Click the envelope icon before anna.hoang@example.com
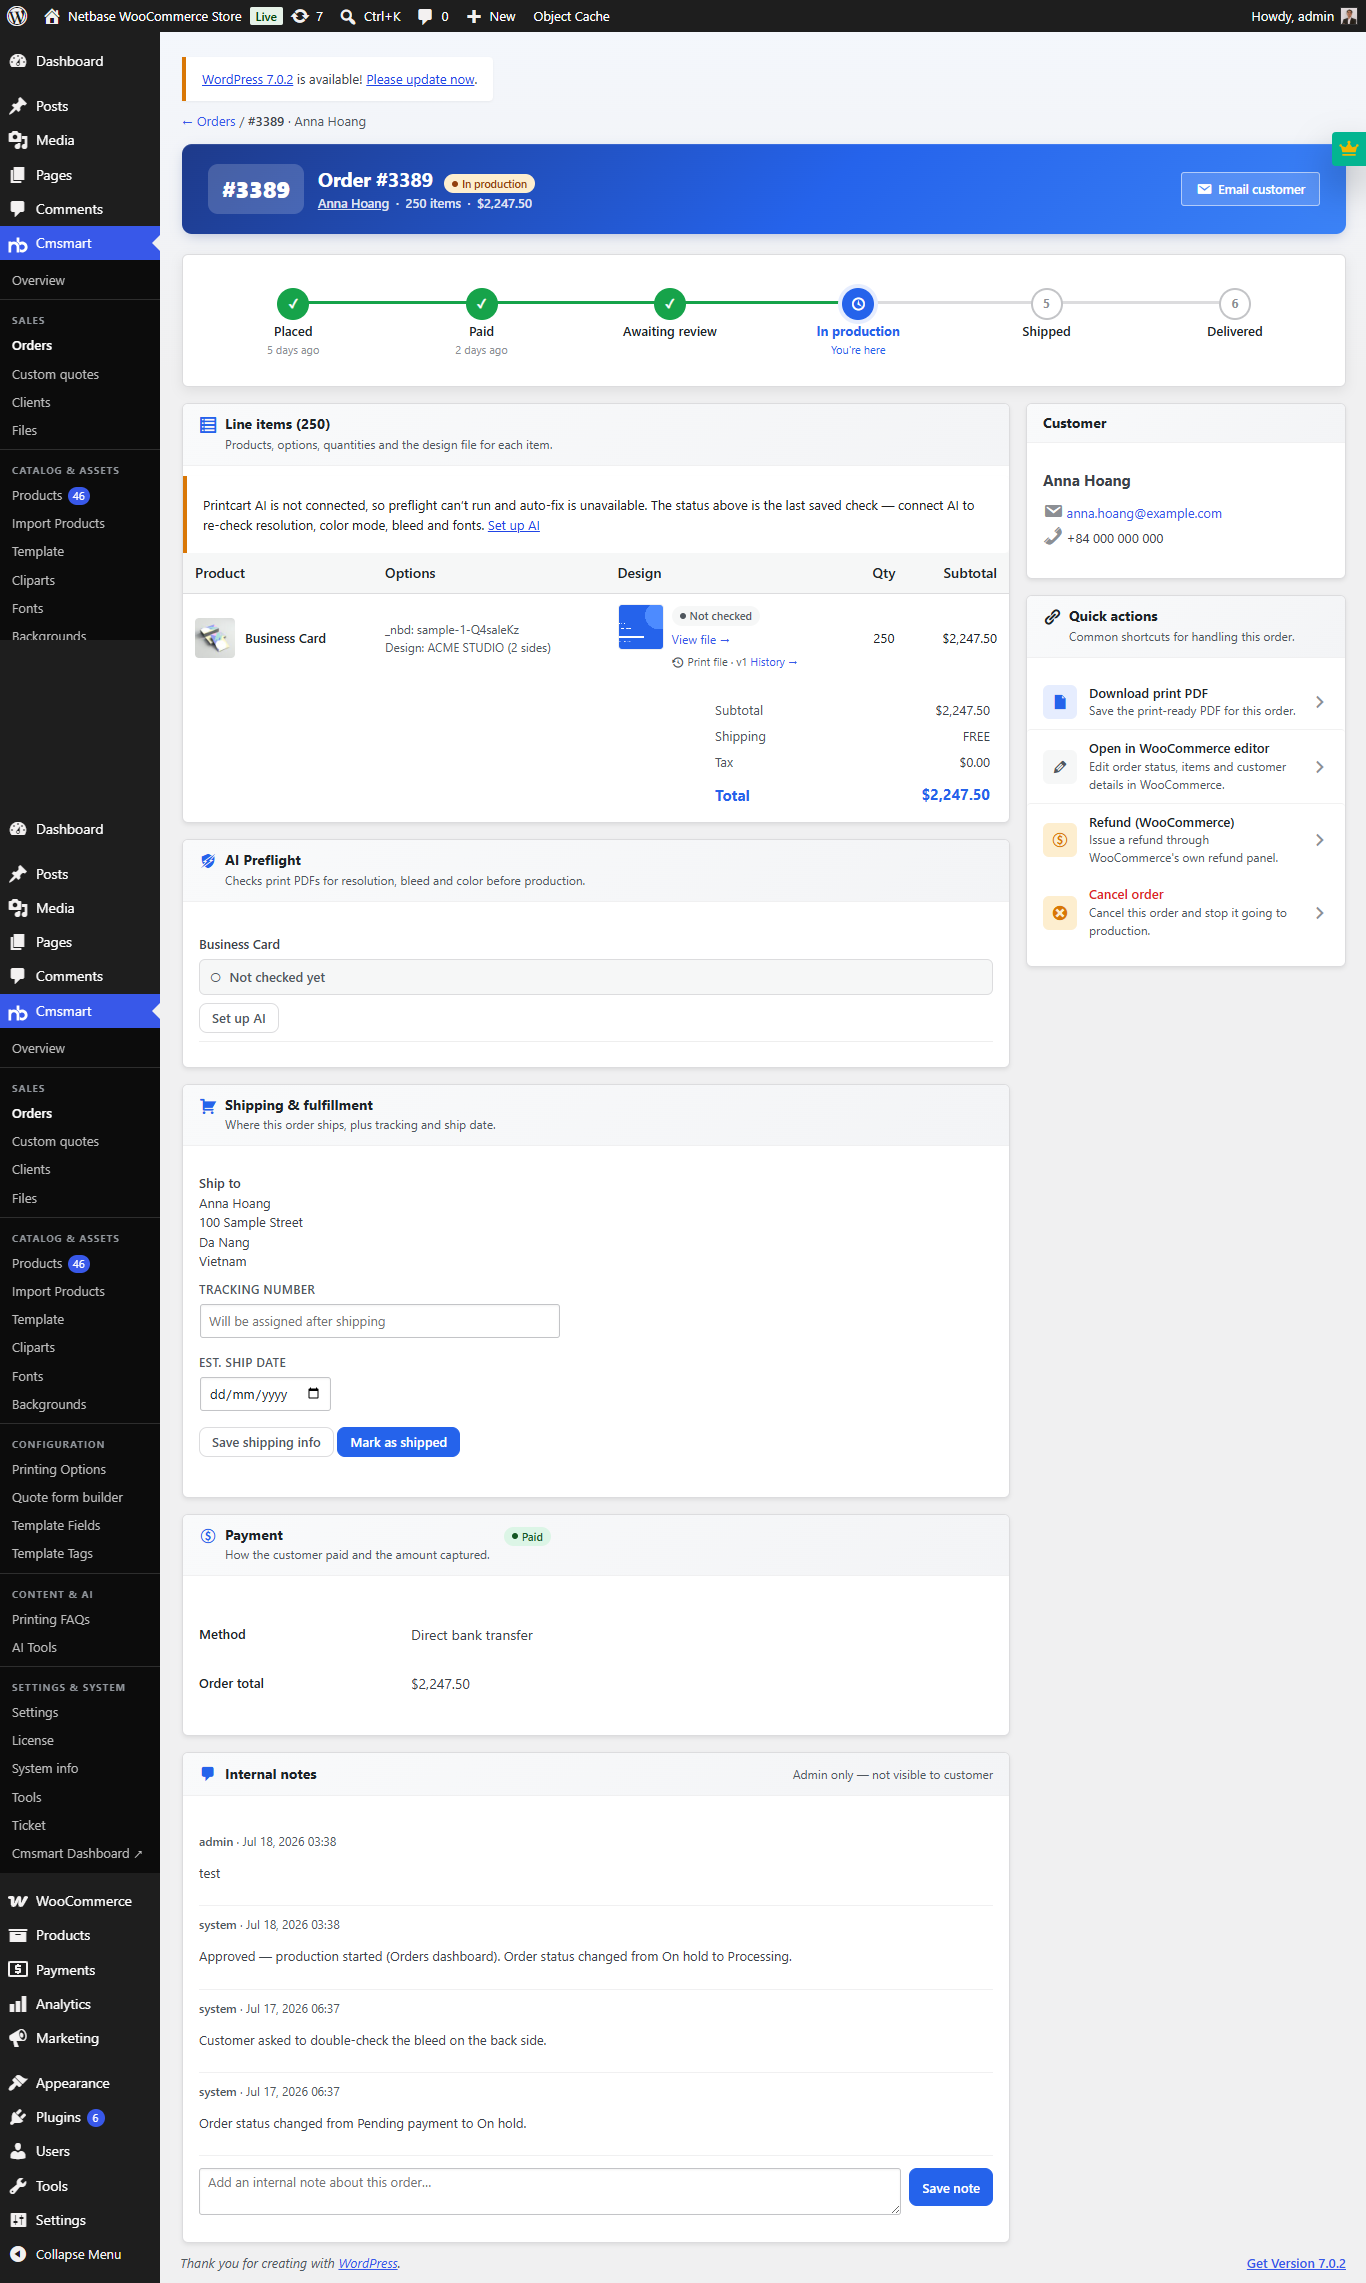This screenshot has width=1366, height=2283. click(x=1053, y=512)
